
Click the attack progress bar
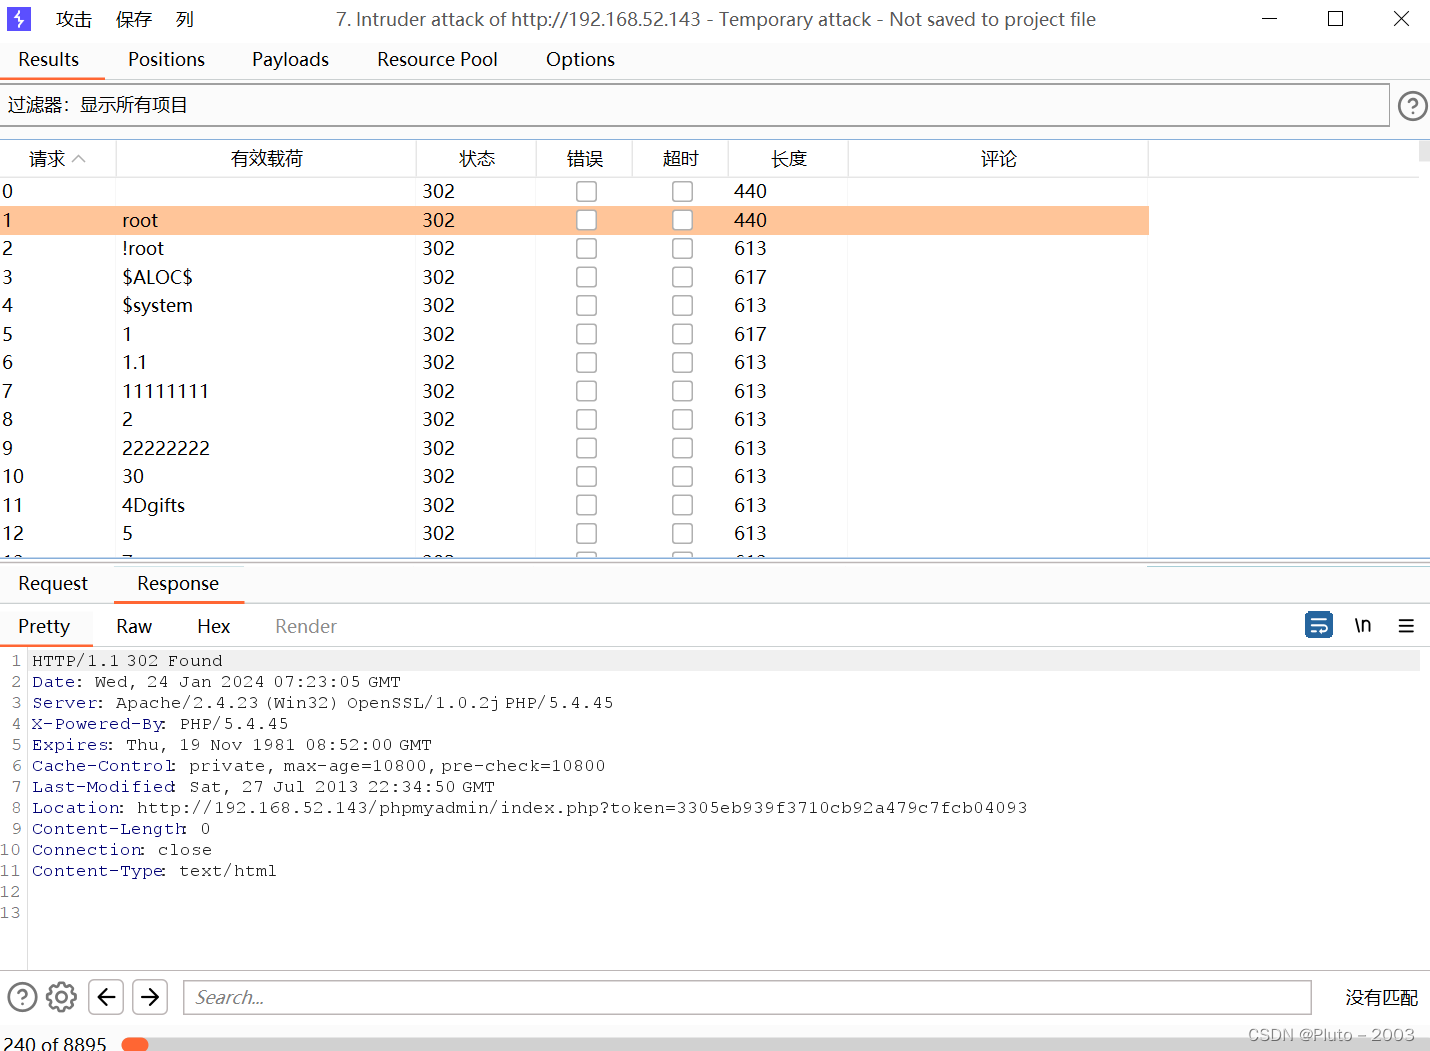click(x=775, y=1044)
